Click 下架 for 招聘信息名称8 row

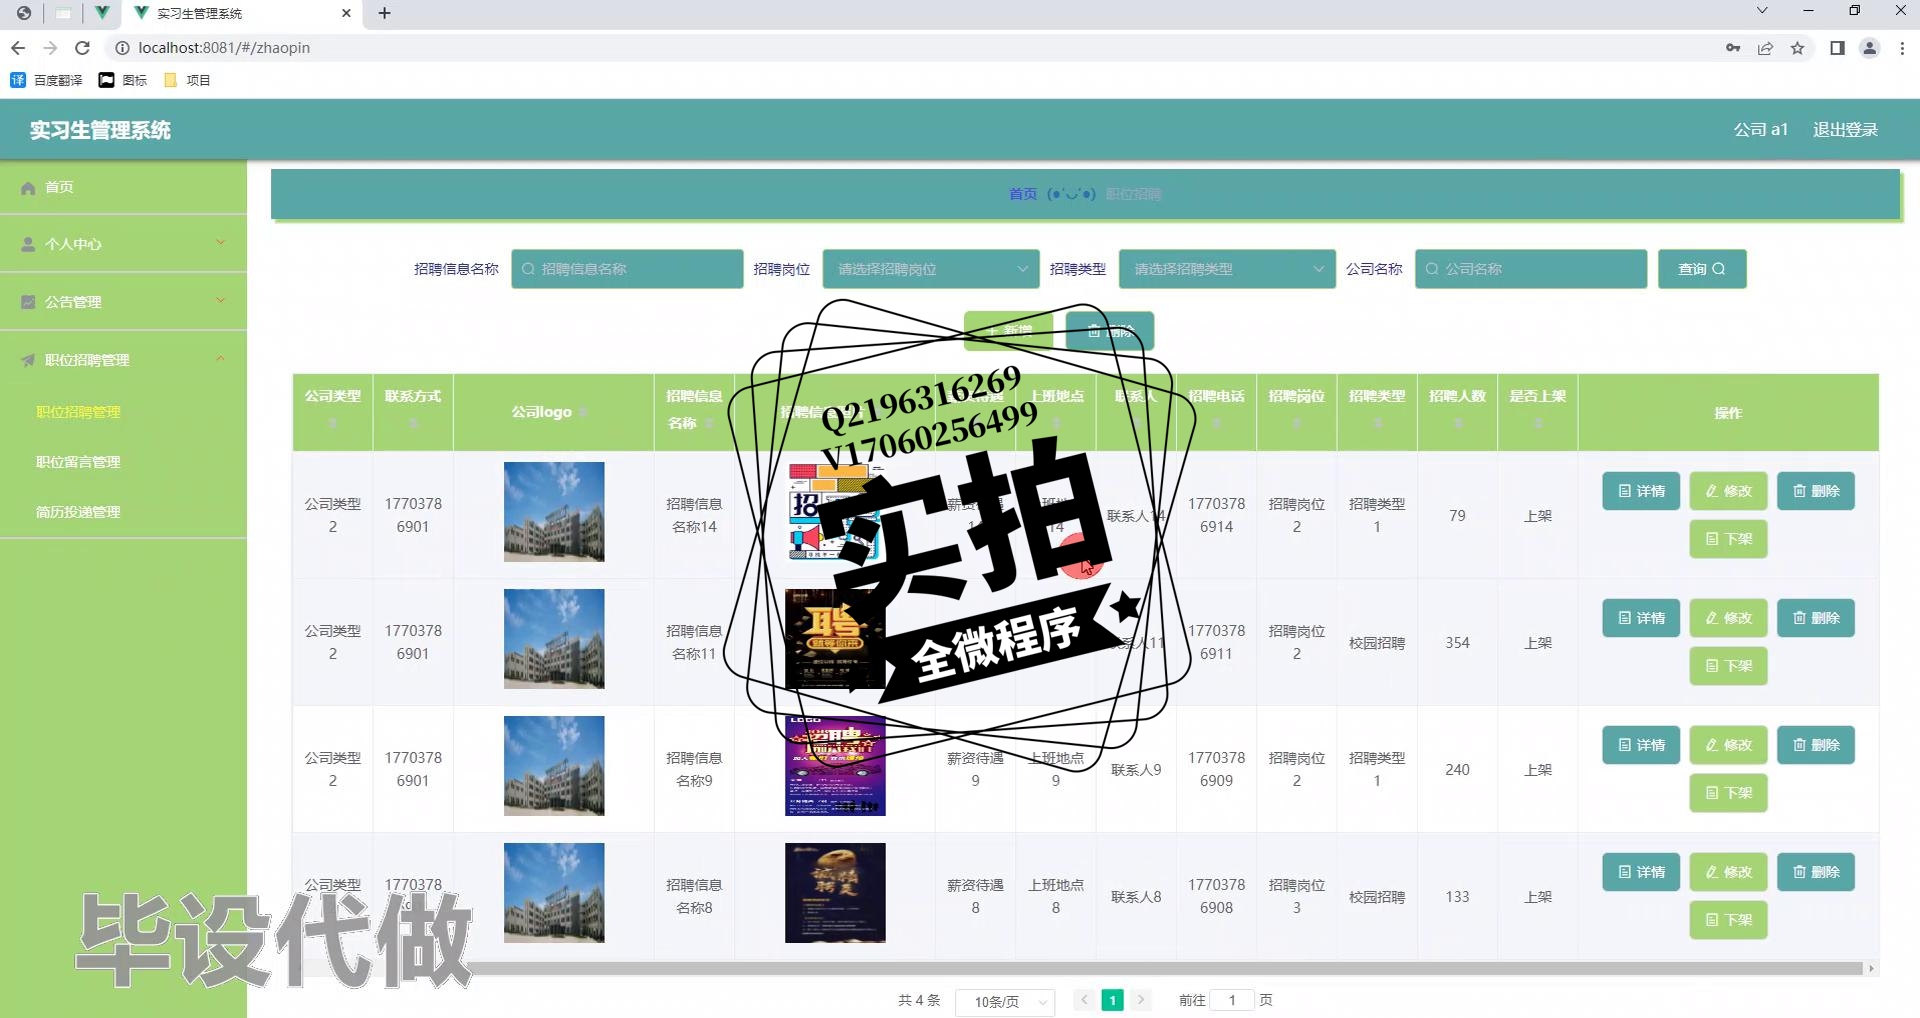(1728, 920)
